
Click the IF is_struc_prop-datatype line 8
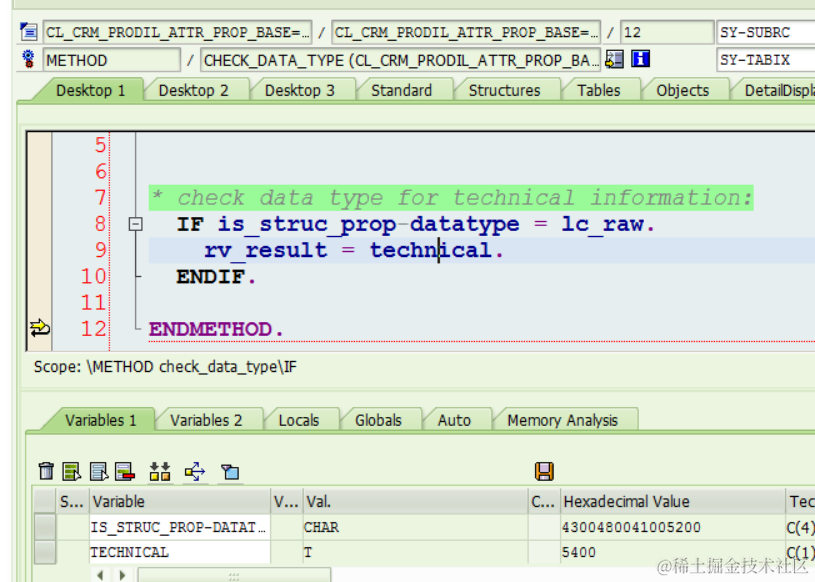[x=416, y=224]
